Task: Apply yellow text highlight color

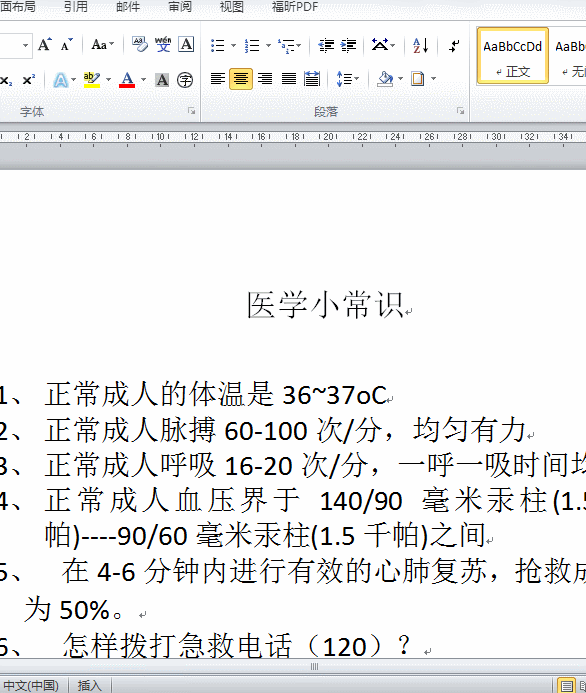Action: tap(92, 80)
